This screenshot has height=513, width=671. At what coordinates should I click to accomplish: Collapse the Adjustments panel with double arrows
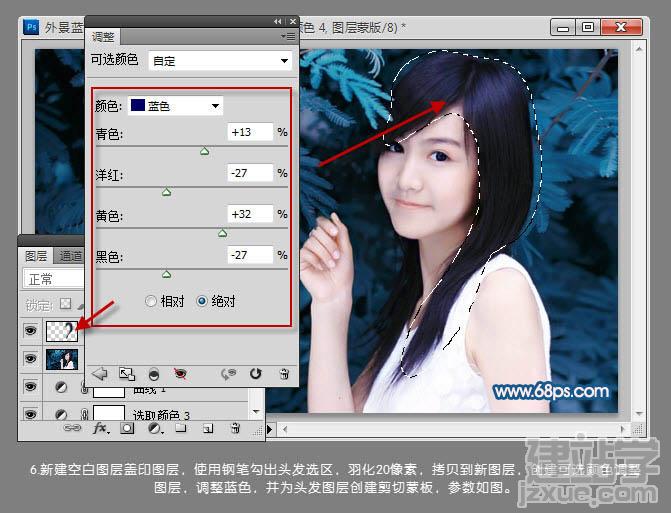[278, 21]
